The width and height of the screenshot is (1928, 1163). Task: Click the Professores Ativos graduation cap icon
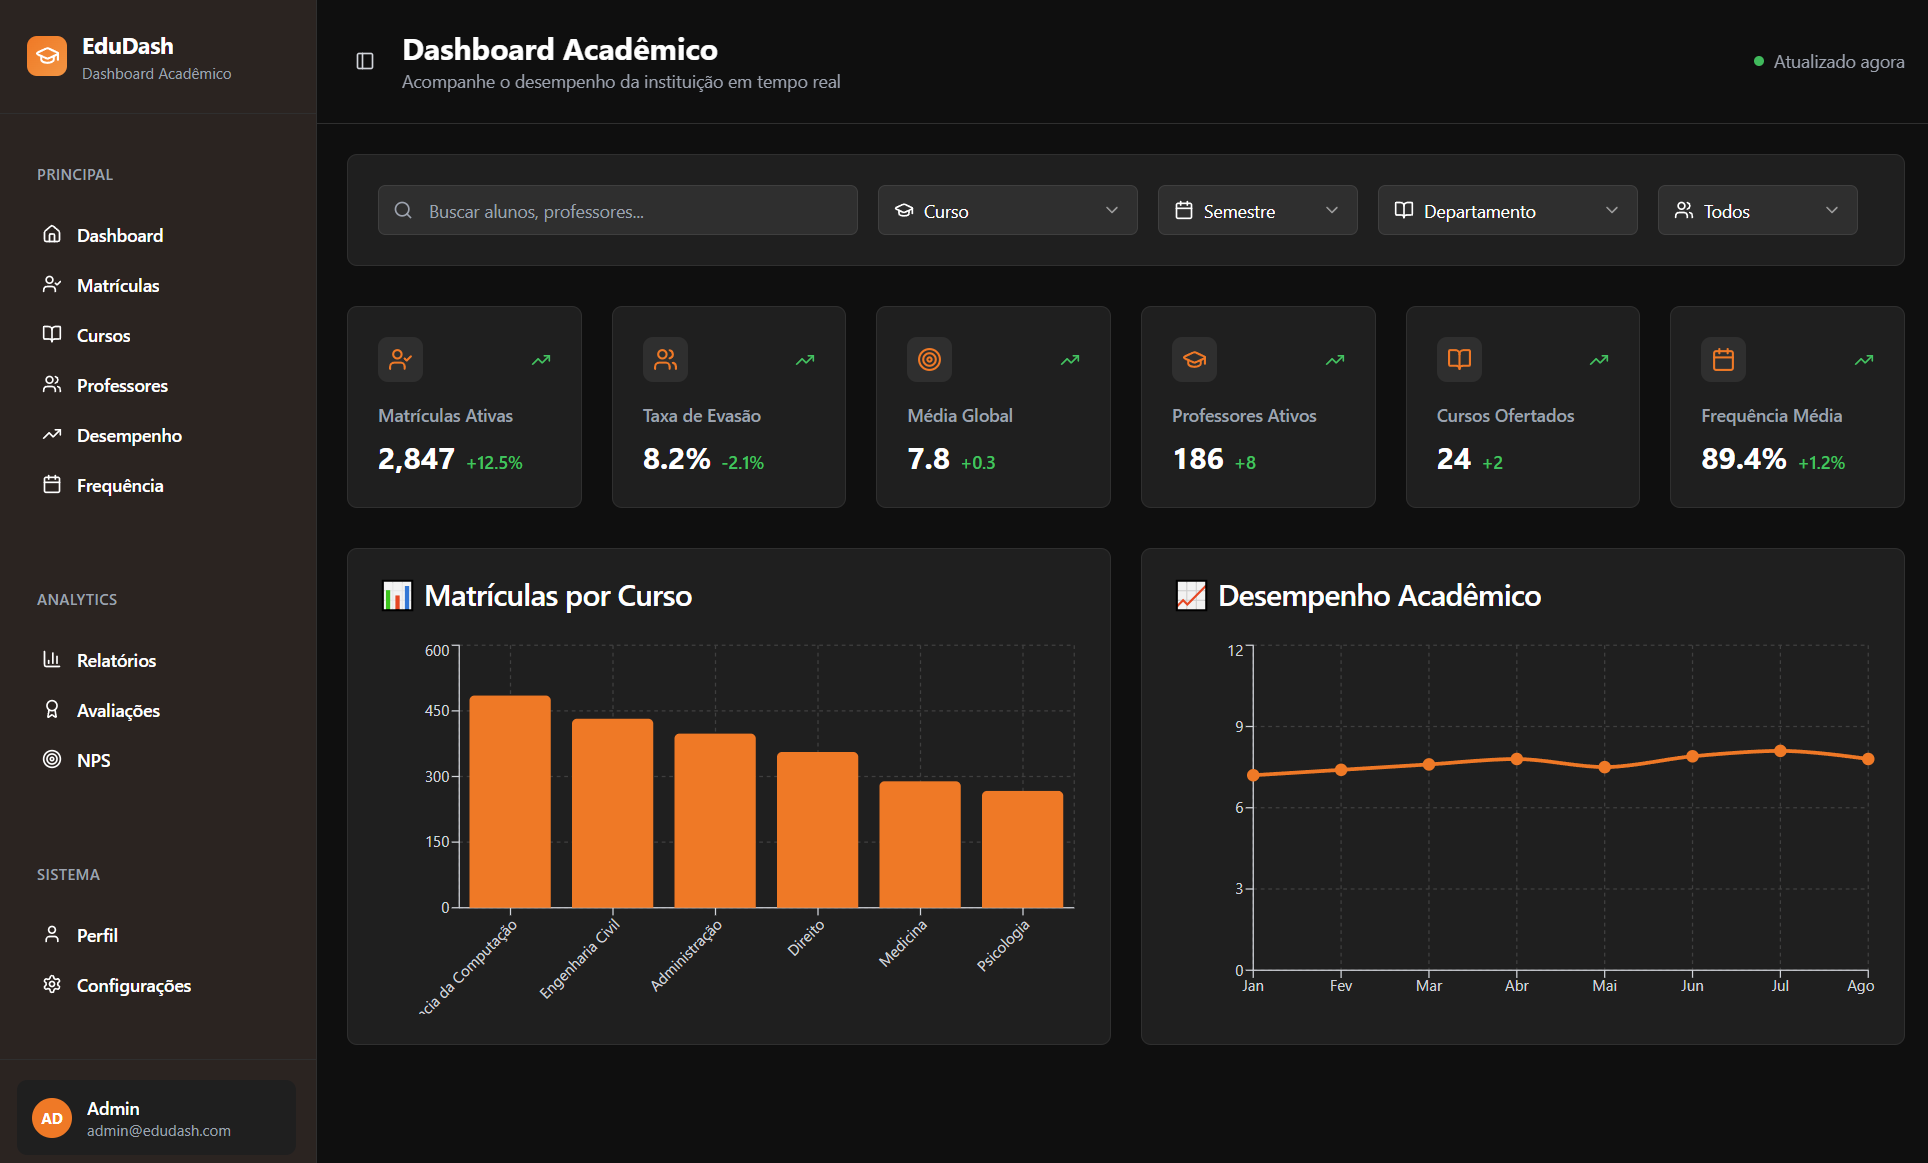(x=1194, y=360)
